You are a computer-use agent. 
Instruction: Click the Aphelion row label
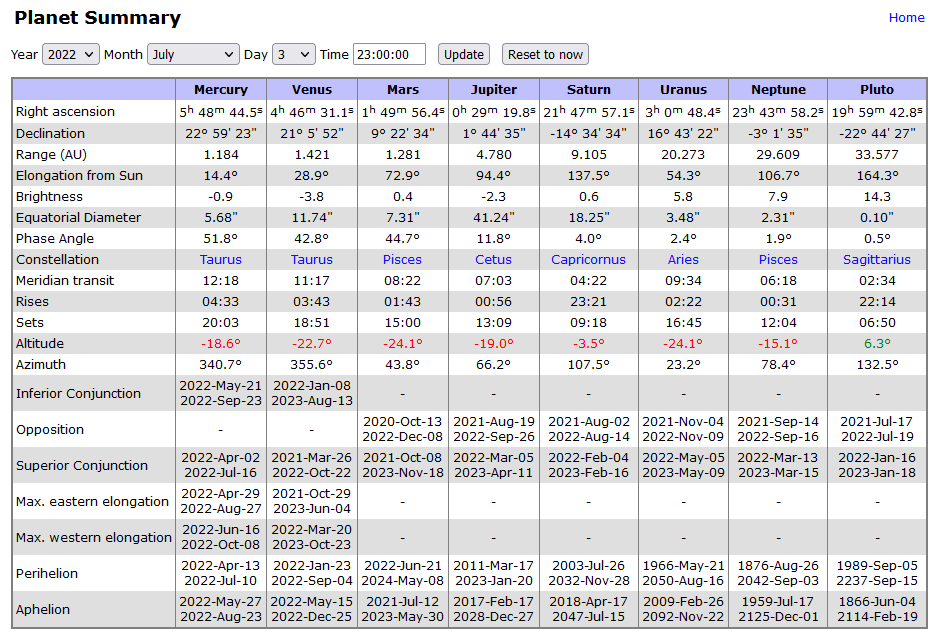click(x=43, y=610)
